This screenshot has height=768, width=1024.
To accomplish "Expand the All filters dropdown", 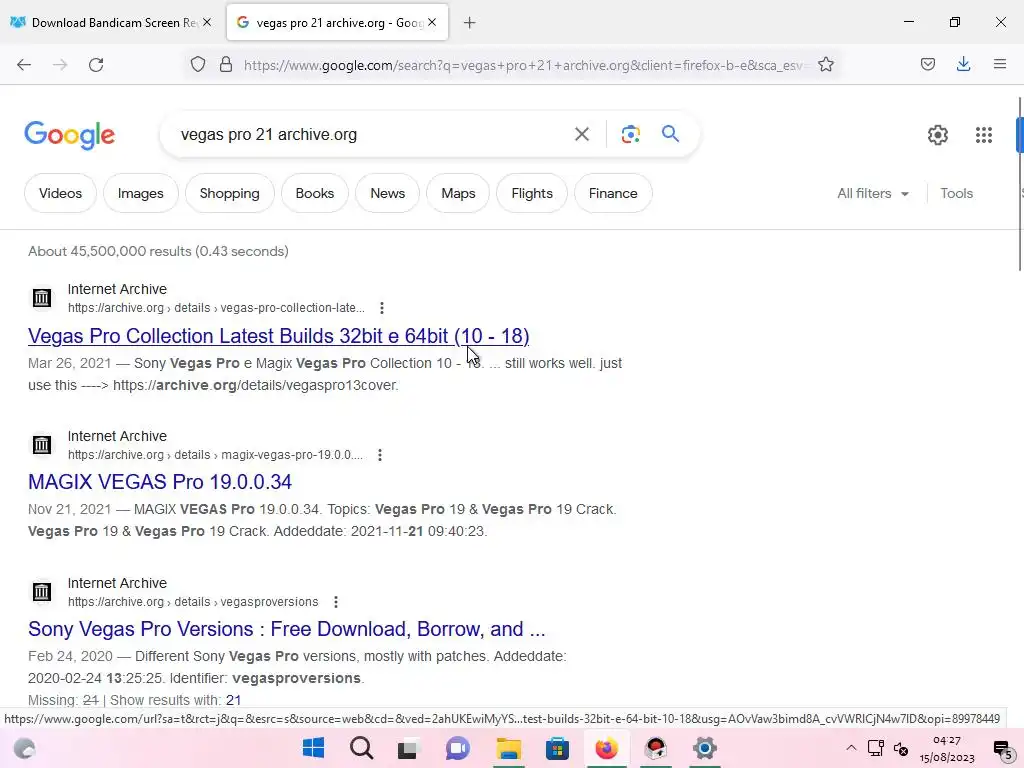I will tap(872, 193).
